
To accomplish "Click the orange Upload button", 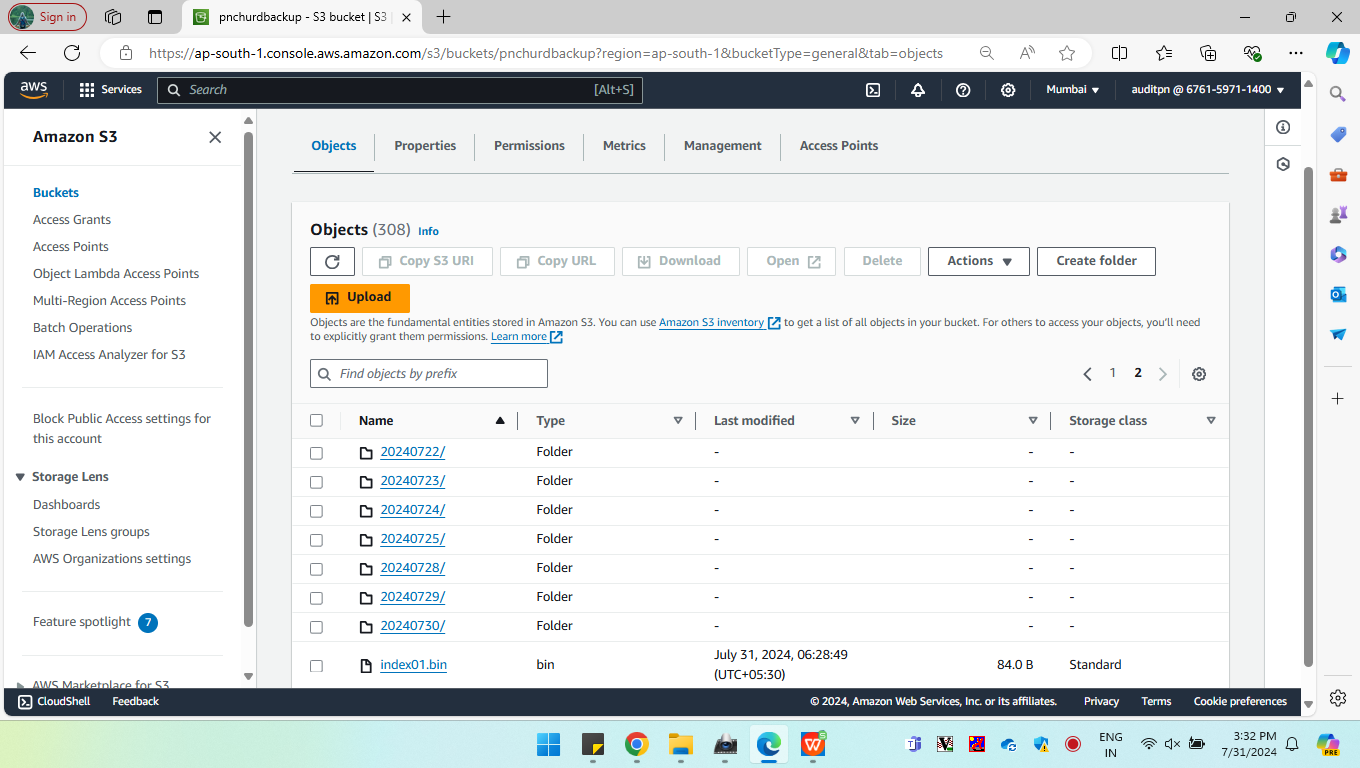I will pyautogui.click(x=360, y=298).
